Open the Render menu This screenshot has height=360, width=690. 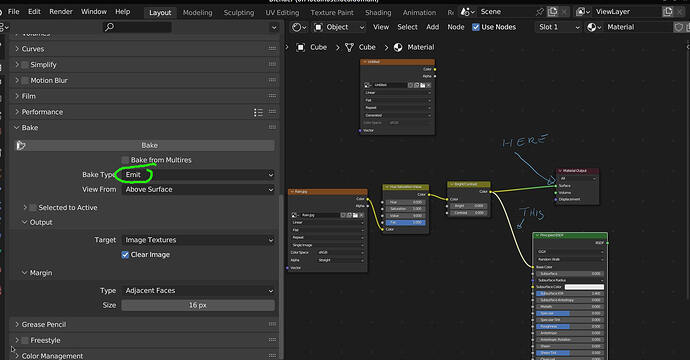pos(61,12)
